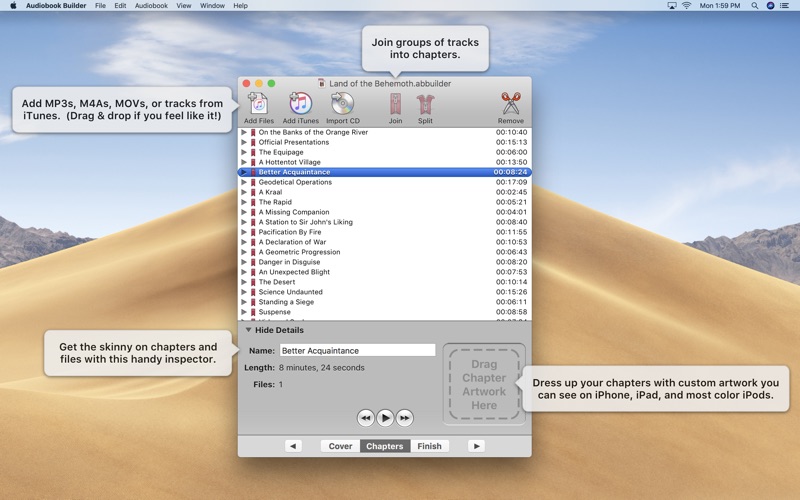
Task: Expand the Geodetical Operations chapter
Action: 244,182
